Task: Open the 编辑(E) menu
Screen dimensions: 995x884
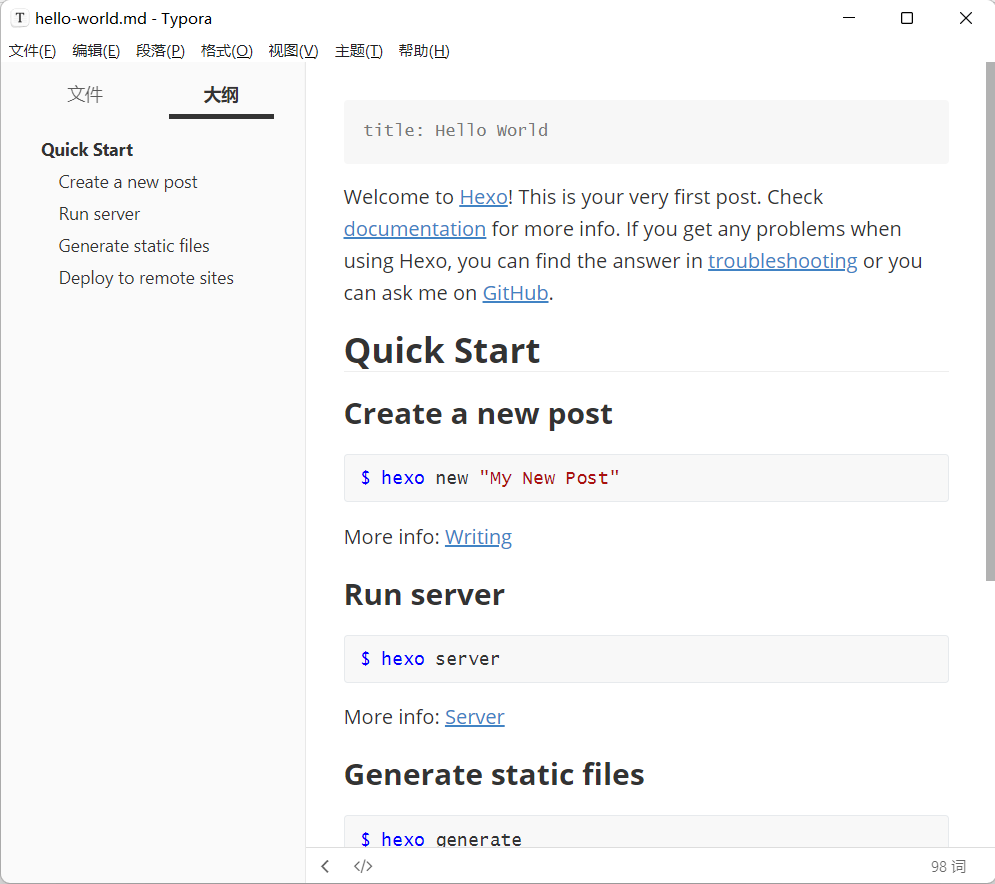Action: click(96, 51)
